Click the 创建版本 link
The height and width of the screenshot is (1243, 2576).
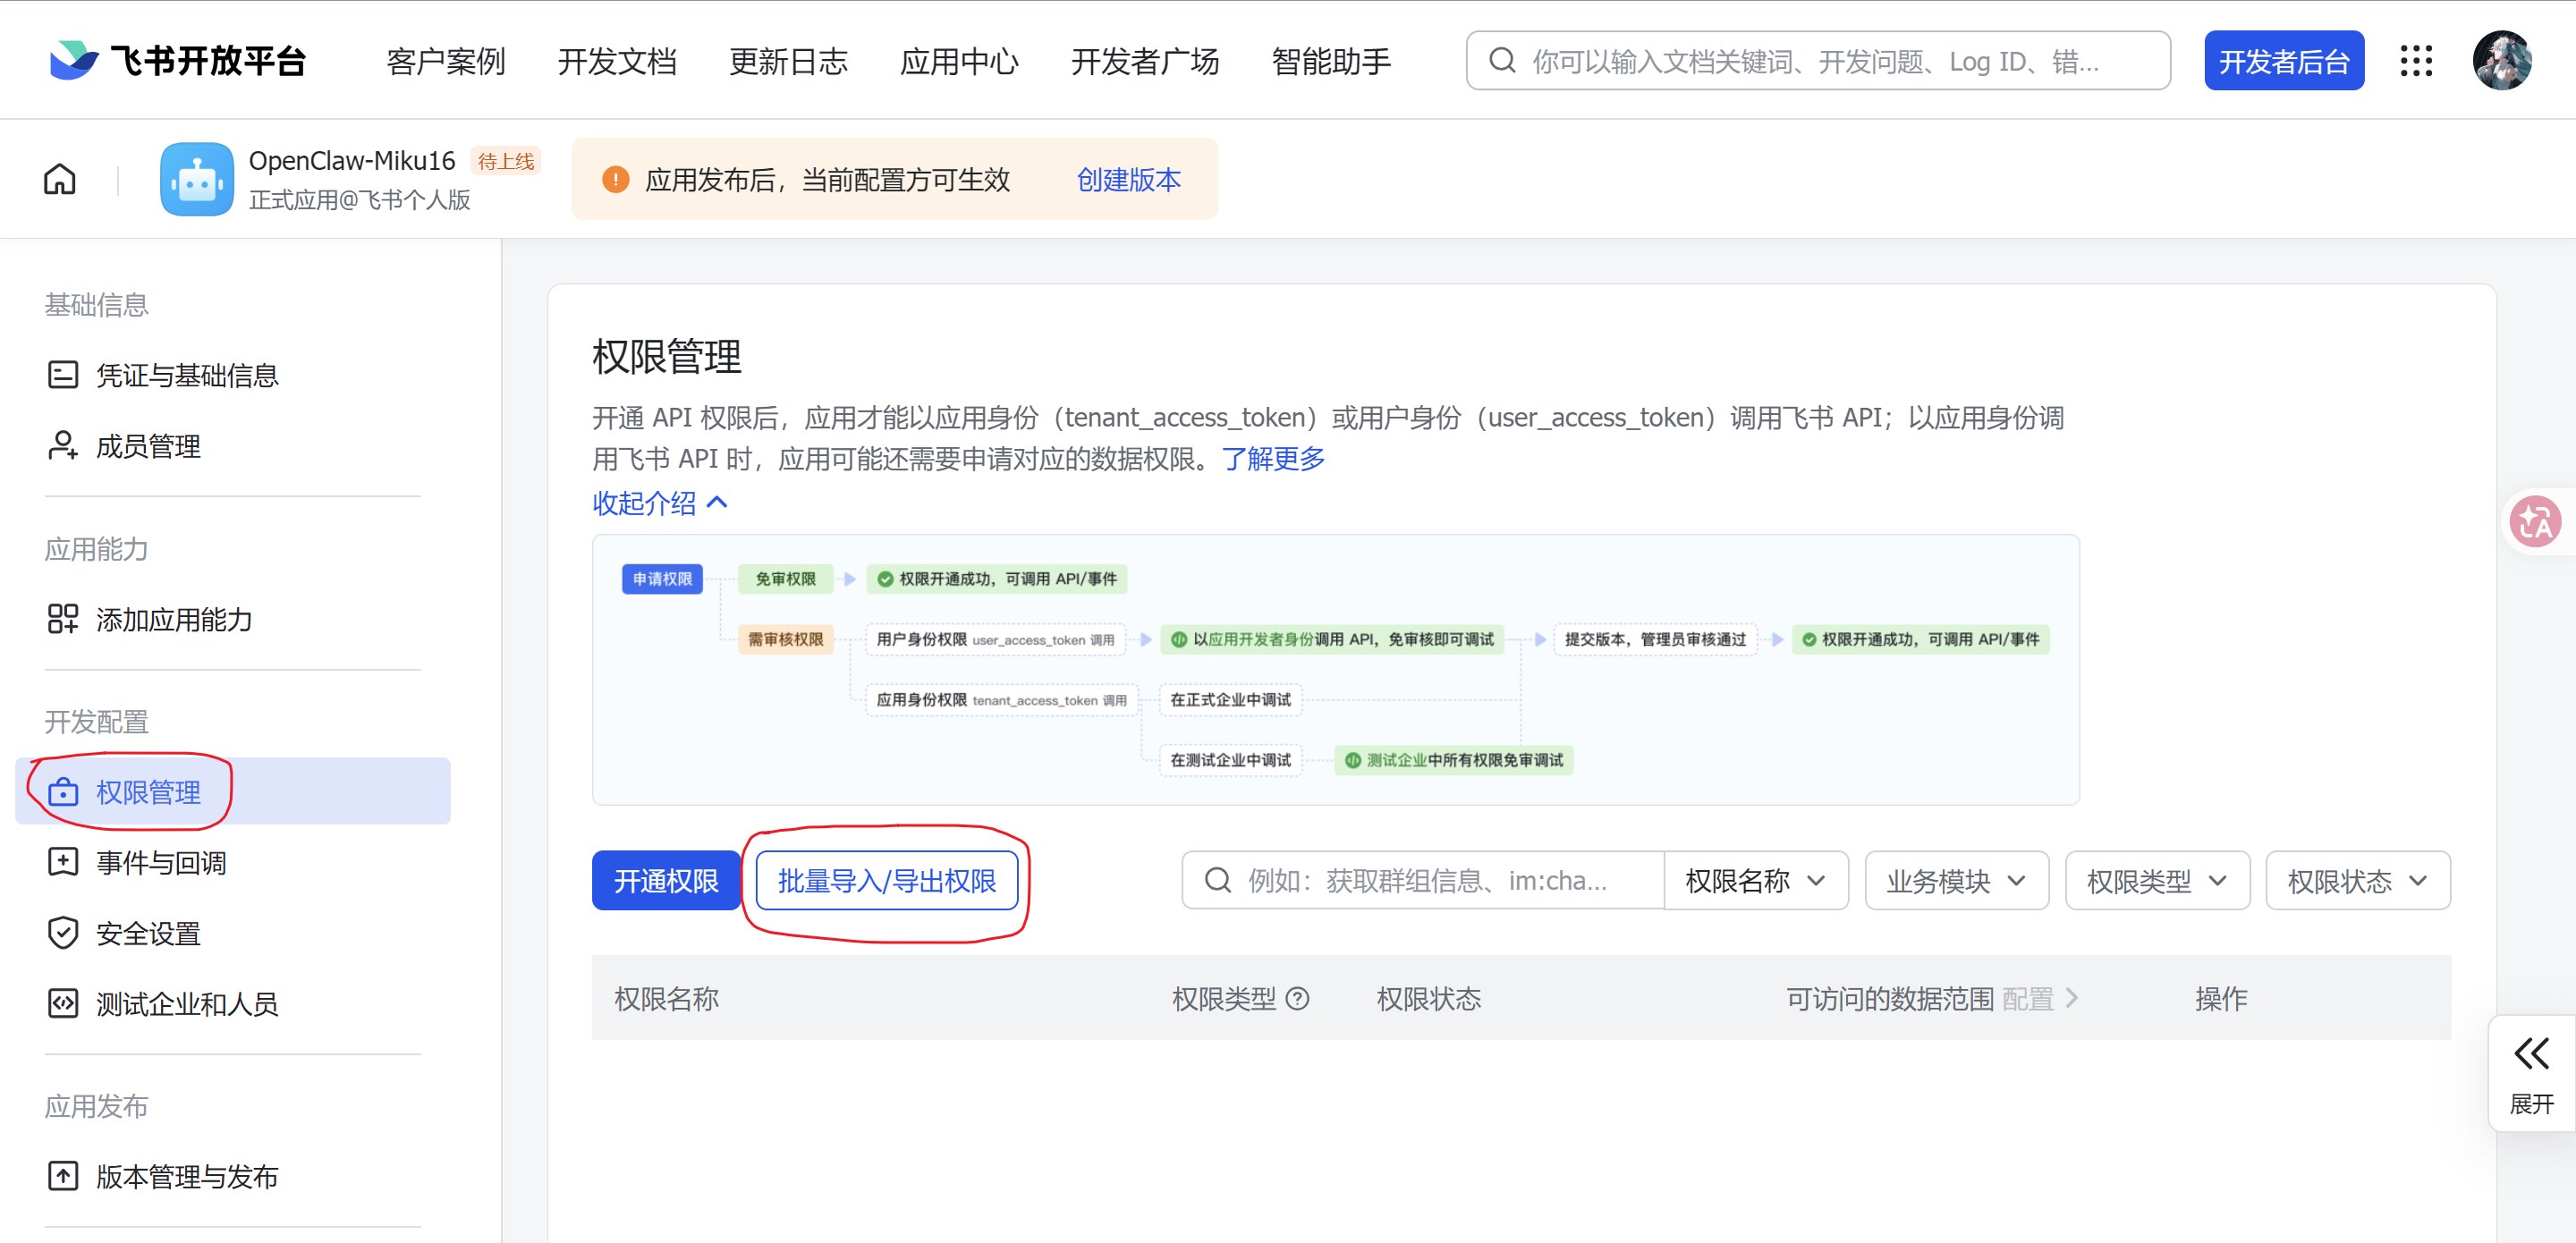pos(1128,179)
